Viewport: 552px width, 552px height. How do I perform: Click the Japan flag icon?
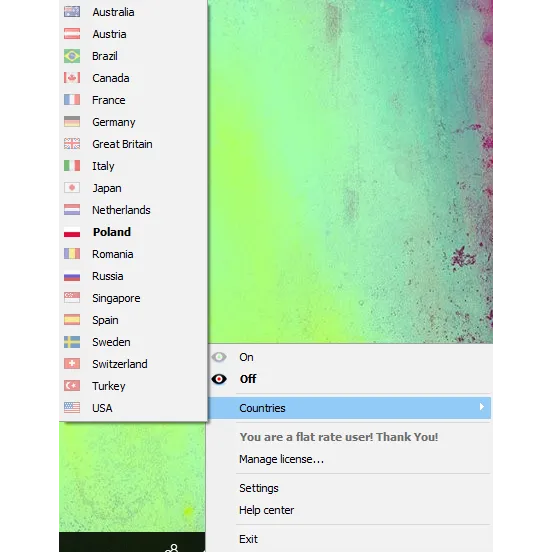tap(72, 188)
